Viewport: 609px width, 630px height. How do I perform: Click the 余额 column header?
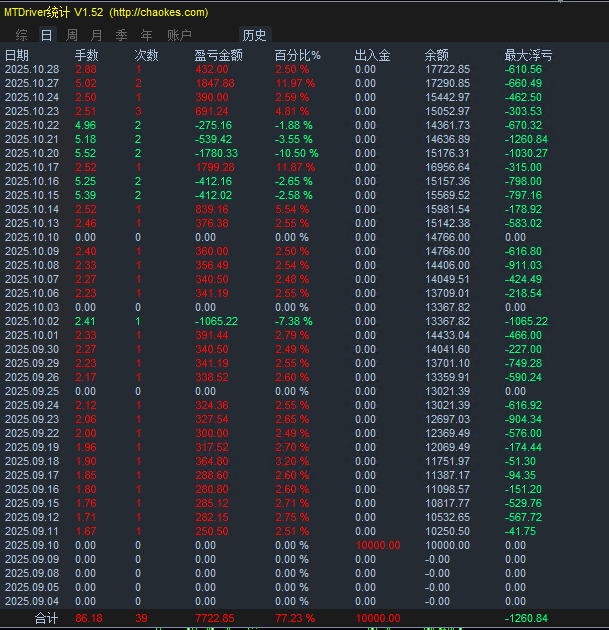pos(437,55)
